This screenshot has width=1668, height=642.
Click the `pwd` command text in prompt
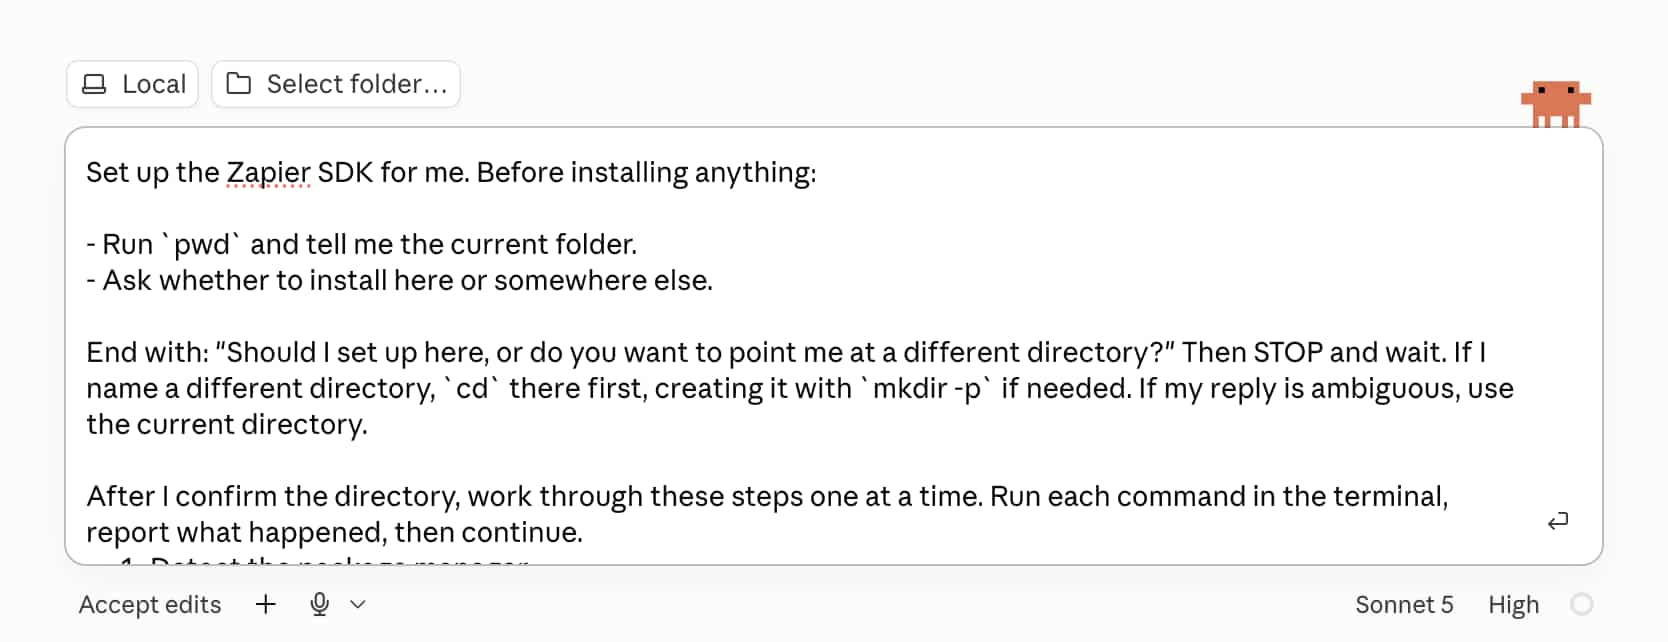(x=207, y=245)
